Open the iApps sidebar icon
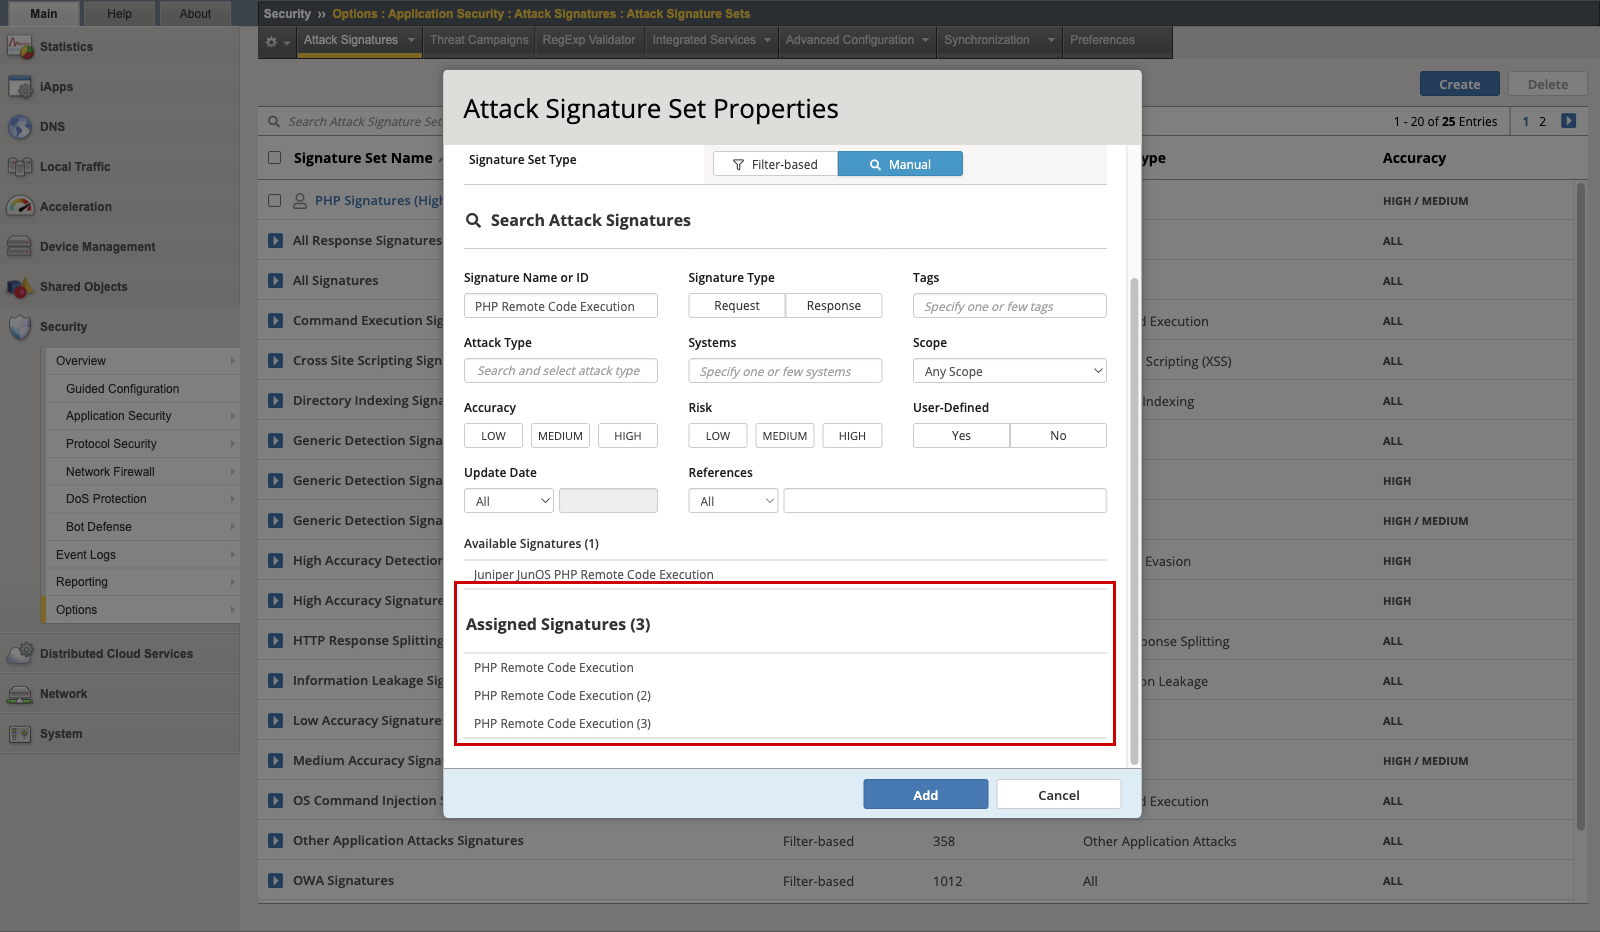This screenshot has width=1600, height=932. pos(20,87)
